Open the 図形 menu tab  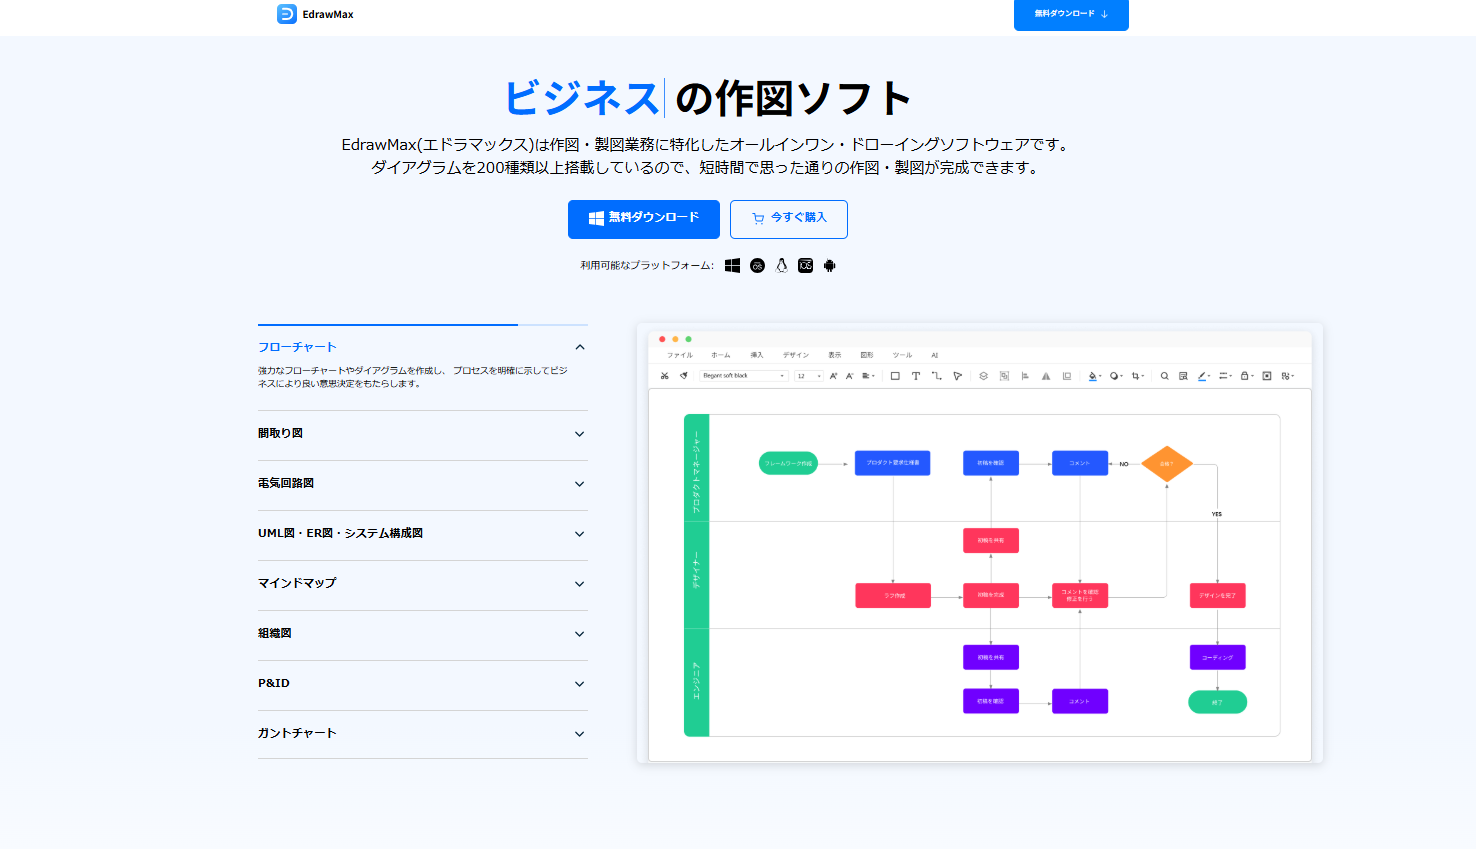point(867,355)
